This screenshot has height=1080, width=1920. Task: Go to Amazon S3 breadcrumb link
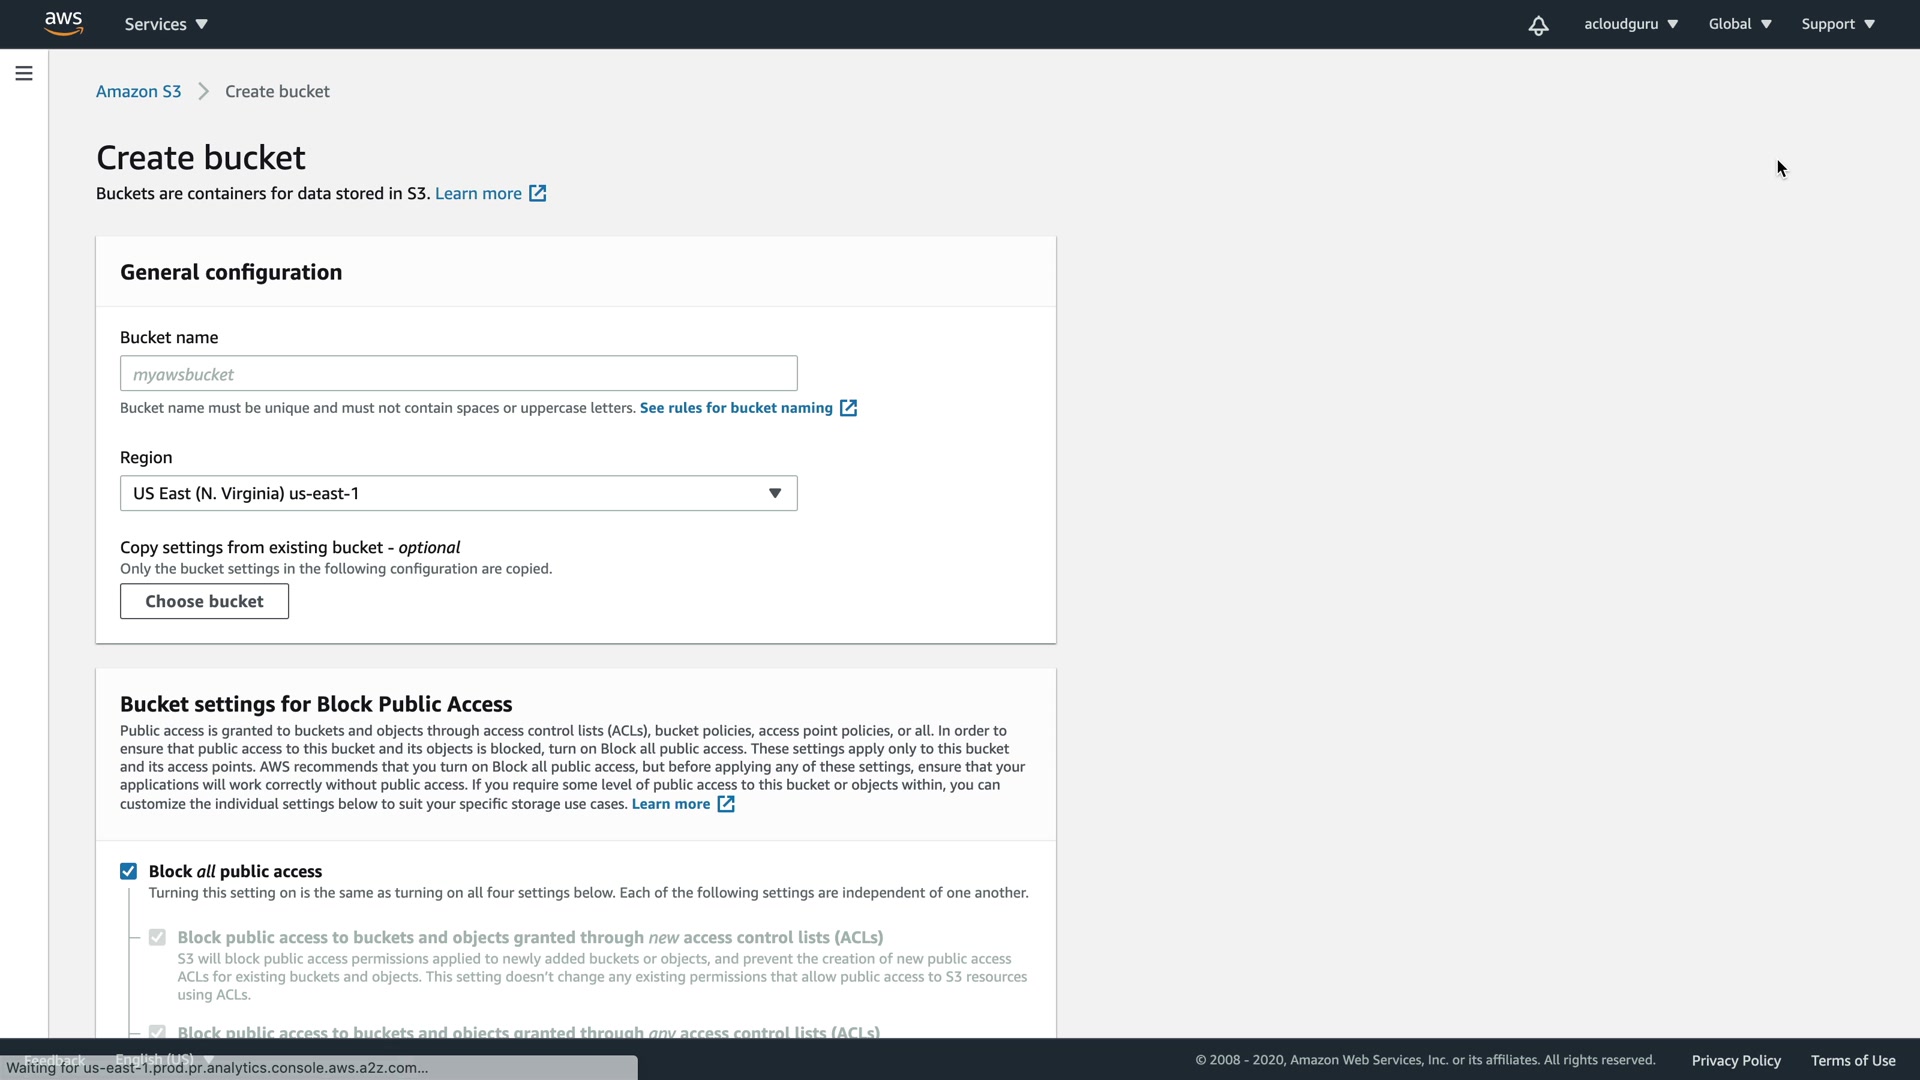[138, 92]
